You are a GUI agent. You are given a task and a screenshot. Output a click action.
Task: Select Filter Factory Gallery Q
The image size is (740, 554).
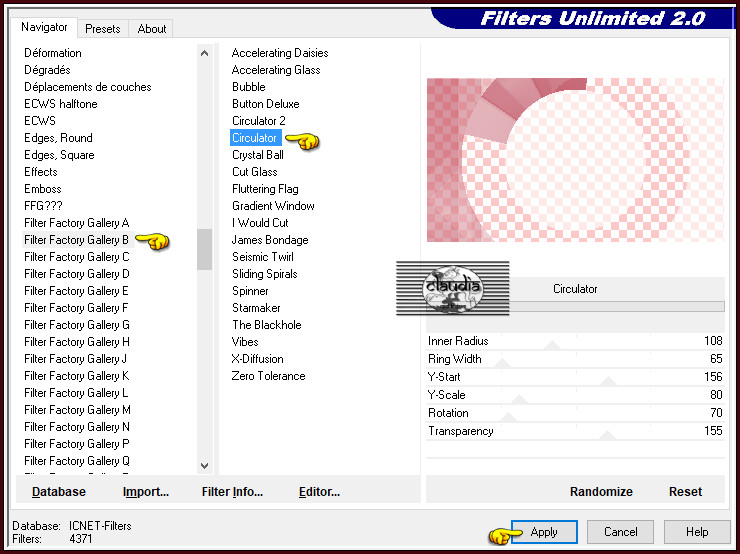pyautogui.click(x=77, y=461)
